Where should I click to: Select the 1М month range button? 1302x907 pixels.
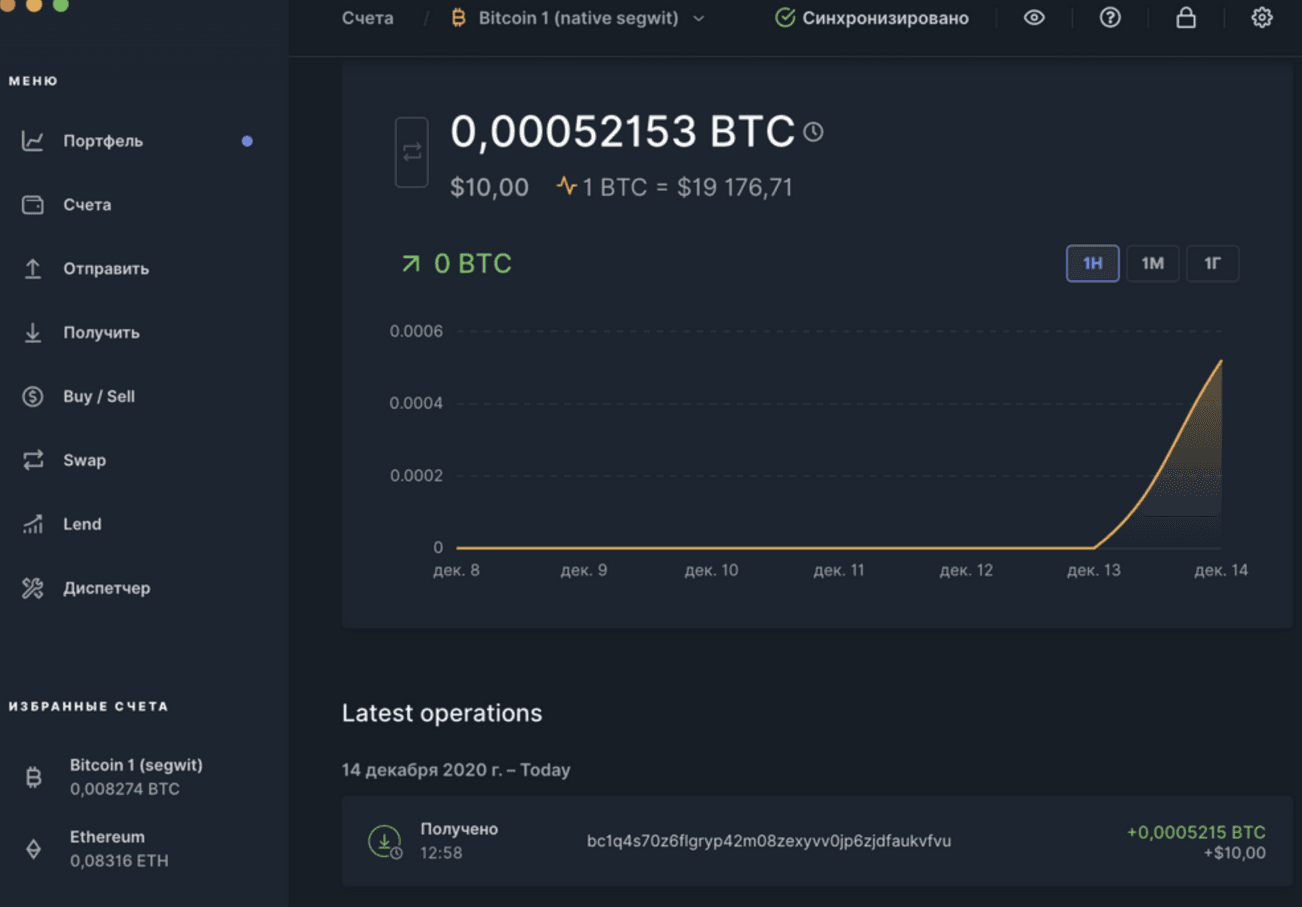tap(1153, 264)
